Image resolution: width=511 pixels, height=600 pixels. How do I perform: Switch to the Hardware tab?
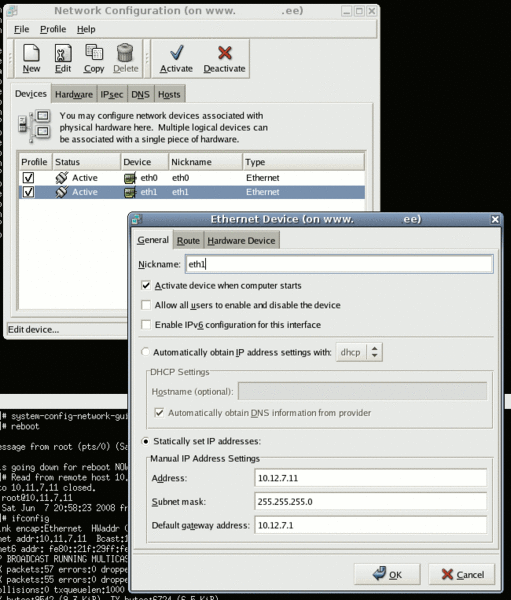pos(74,95)
